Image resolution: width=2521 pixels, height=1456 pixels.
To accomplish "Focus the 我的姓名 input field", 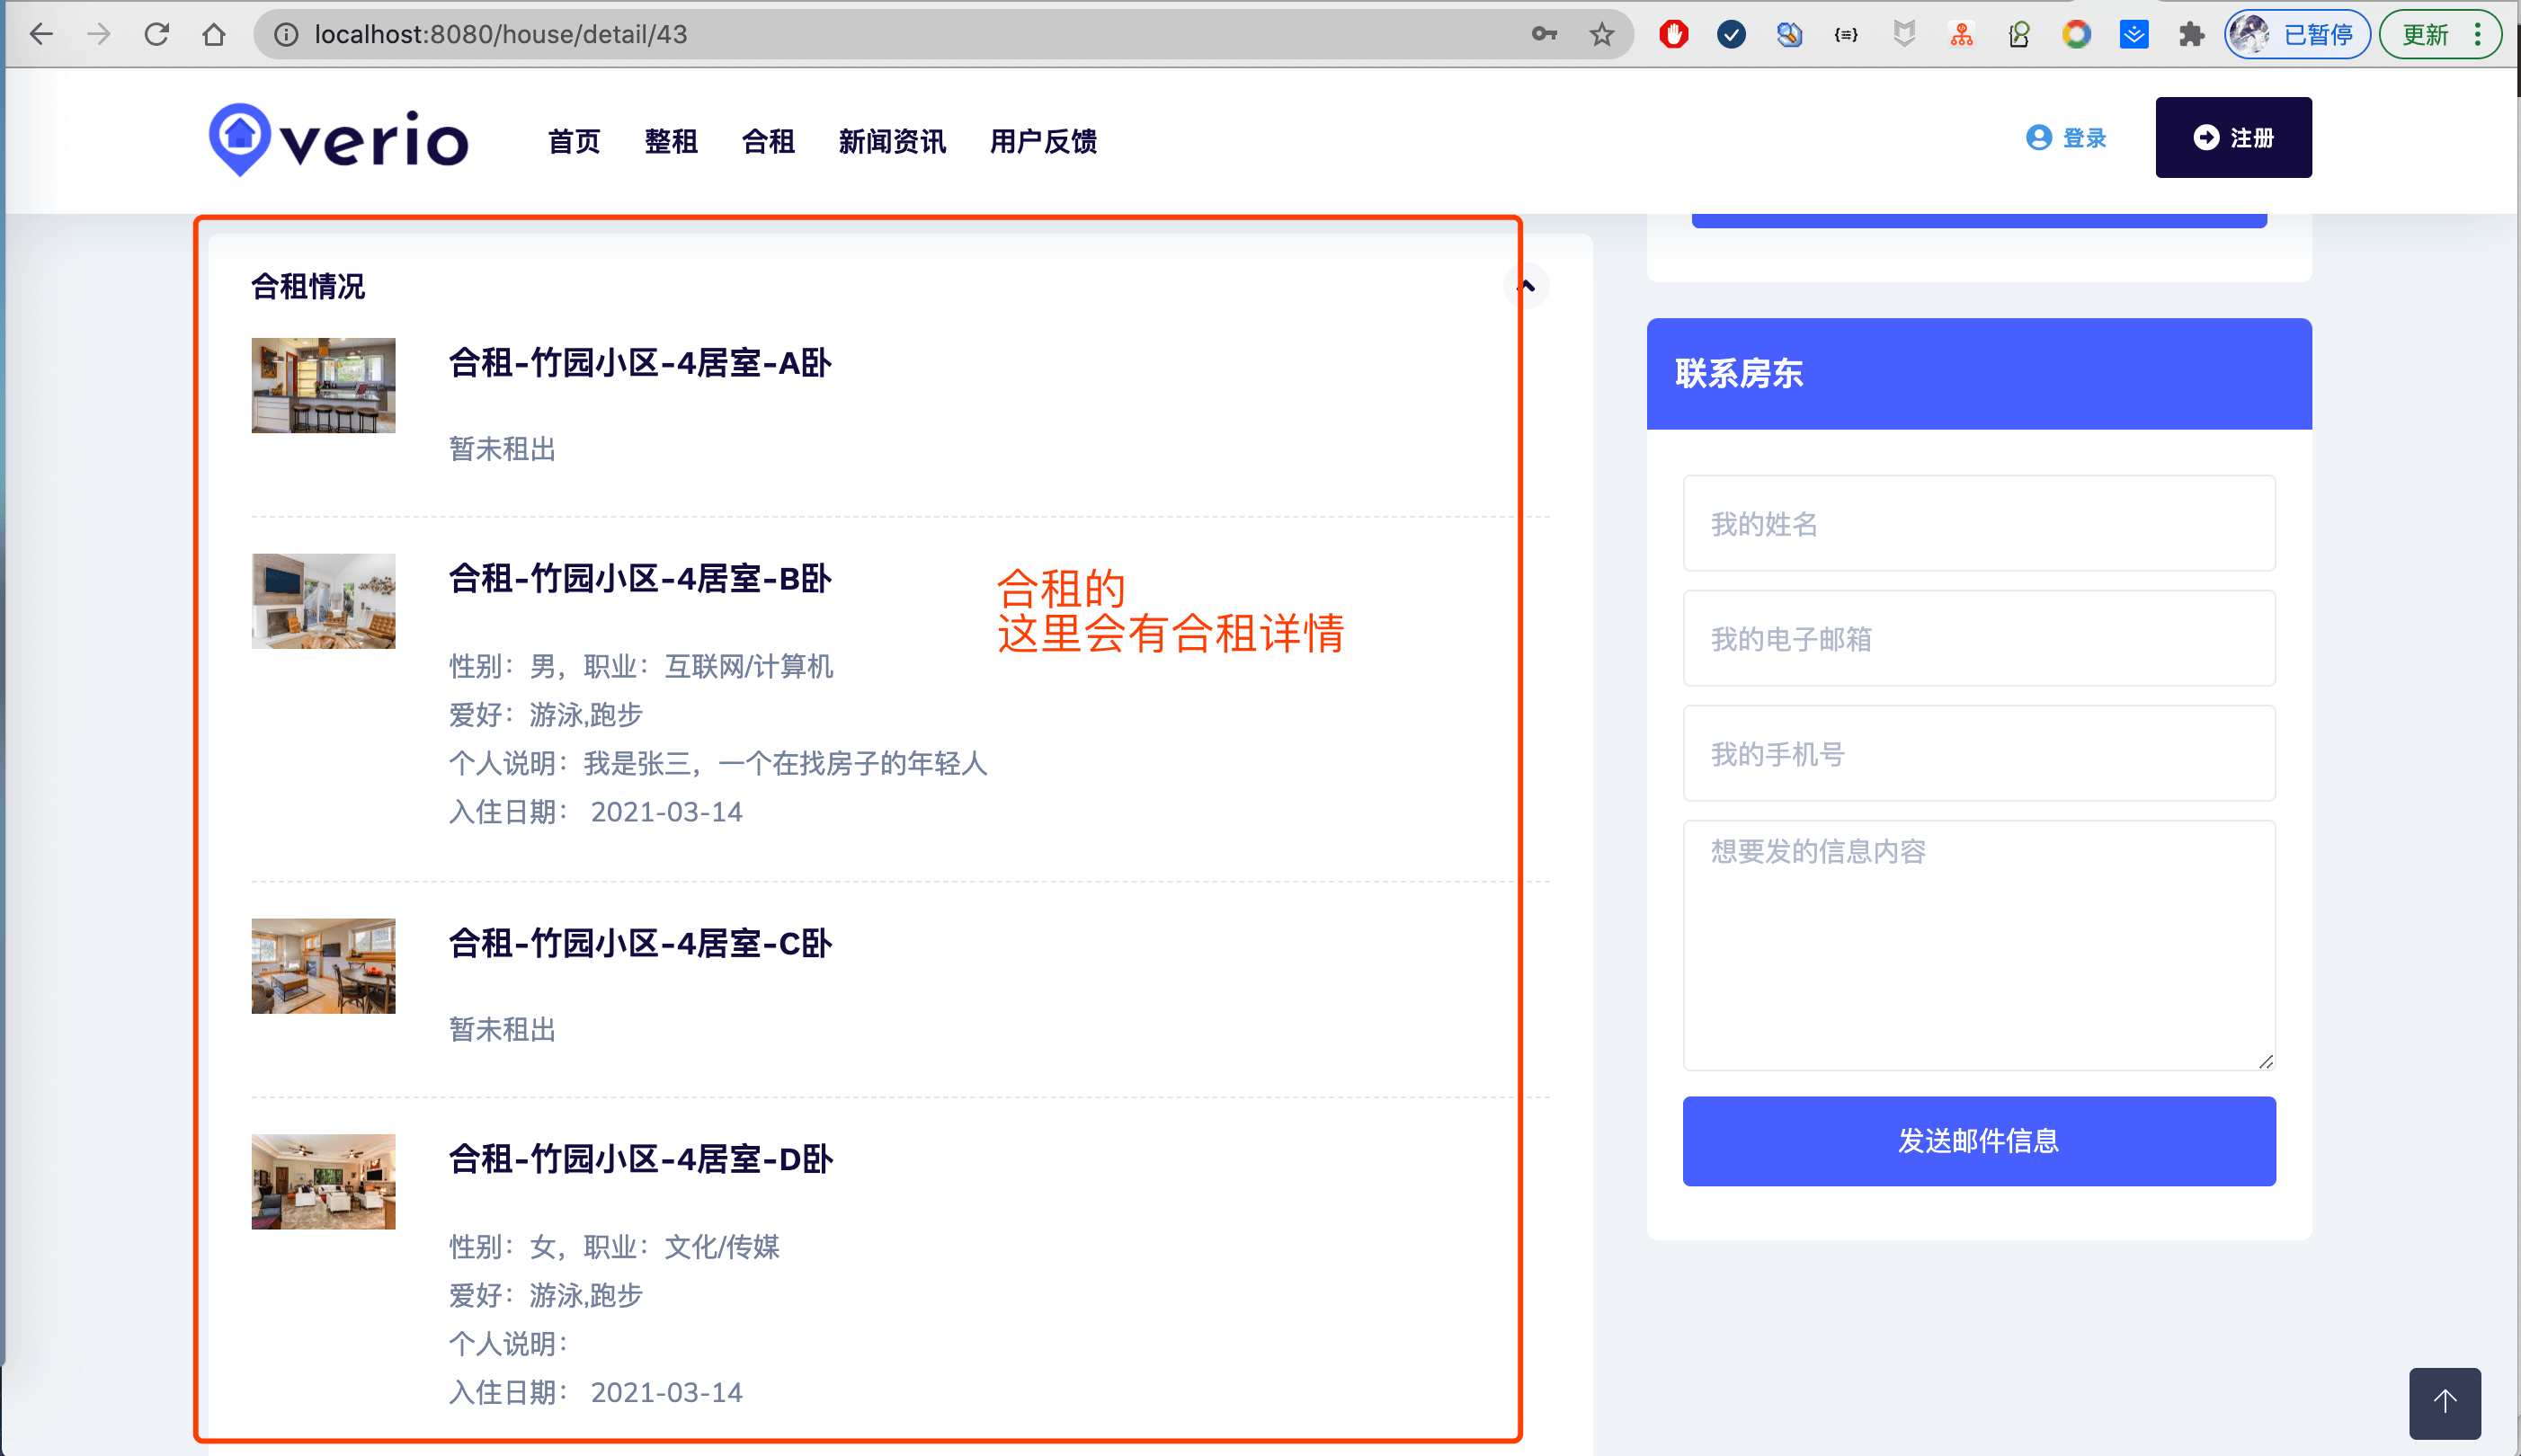I will (1978, 523).
